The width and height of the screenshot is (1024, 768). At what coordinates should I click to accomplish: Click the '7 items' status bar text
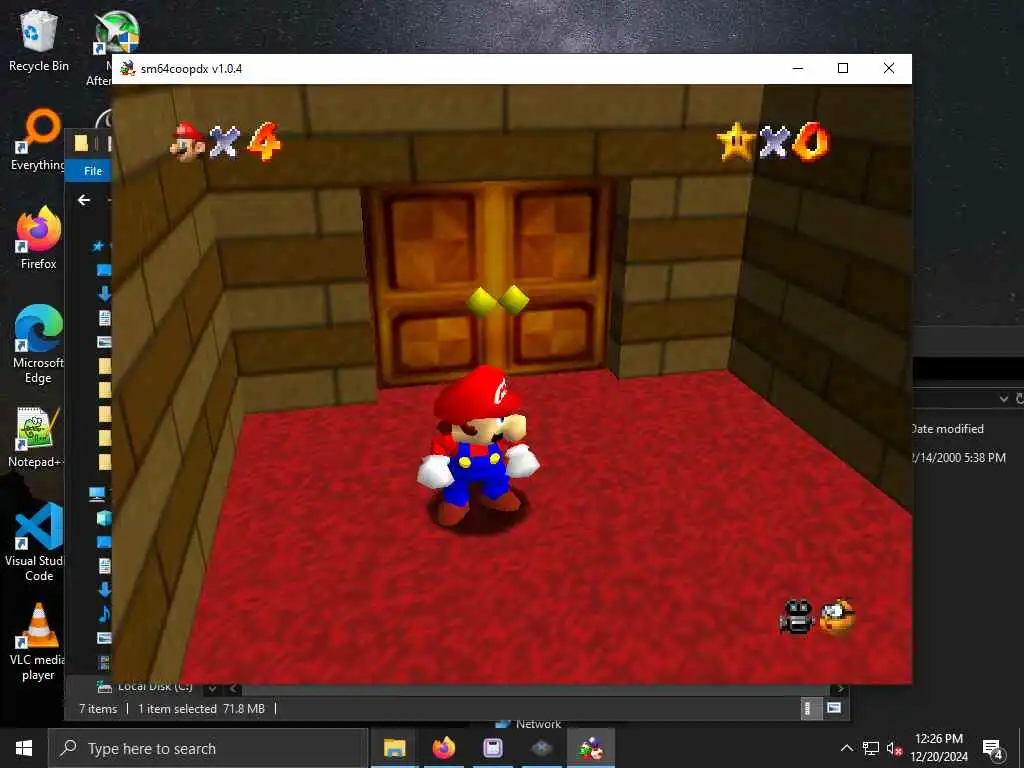(98, 709)
